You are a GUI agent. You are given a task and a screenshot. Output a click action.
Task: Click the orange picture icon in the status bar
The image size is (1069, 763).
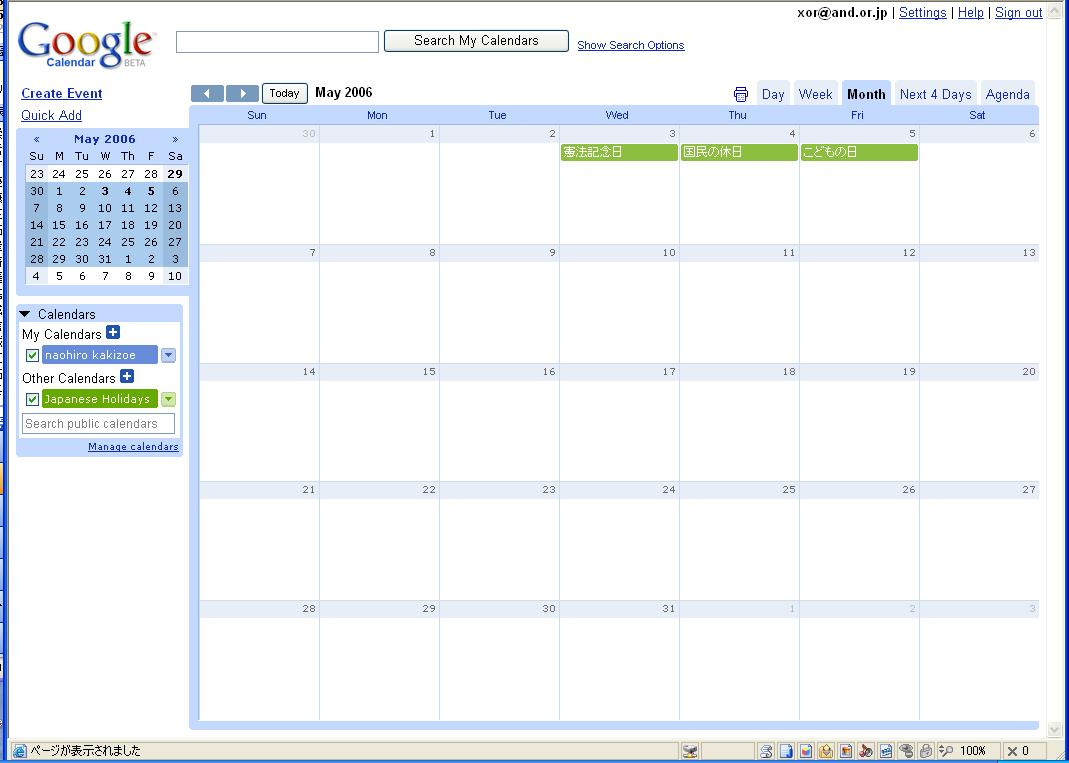point(845,751)
